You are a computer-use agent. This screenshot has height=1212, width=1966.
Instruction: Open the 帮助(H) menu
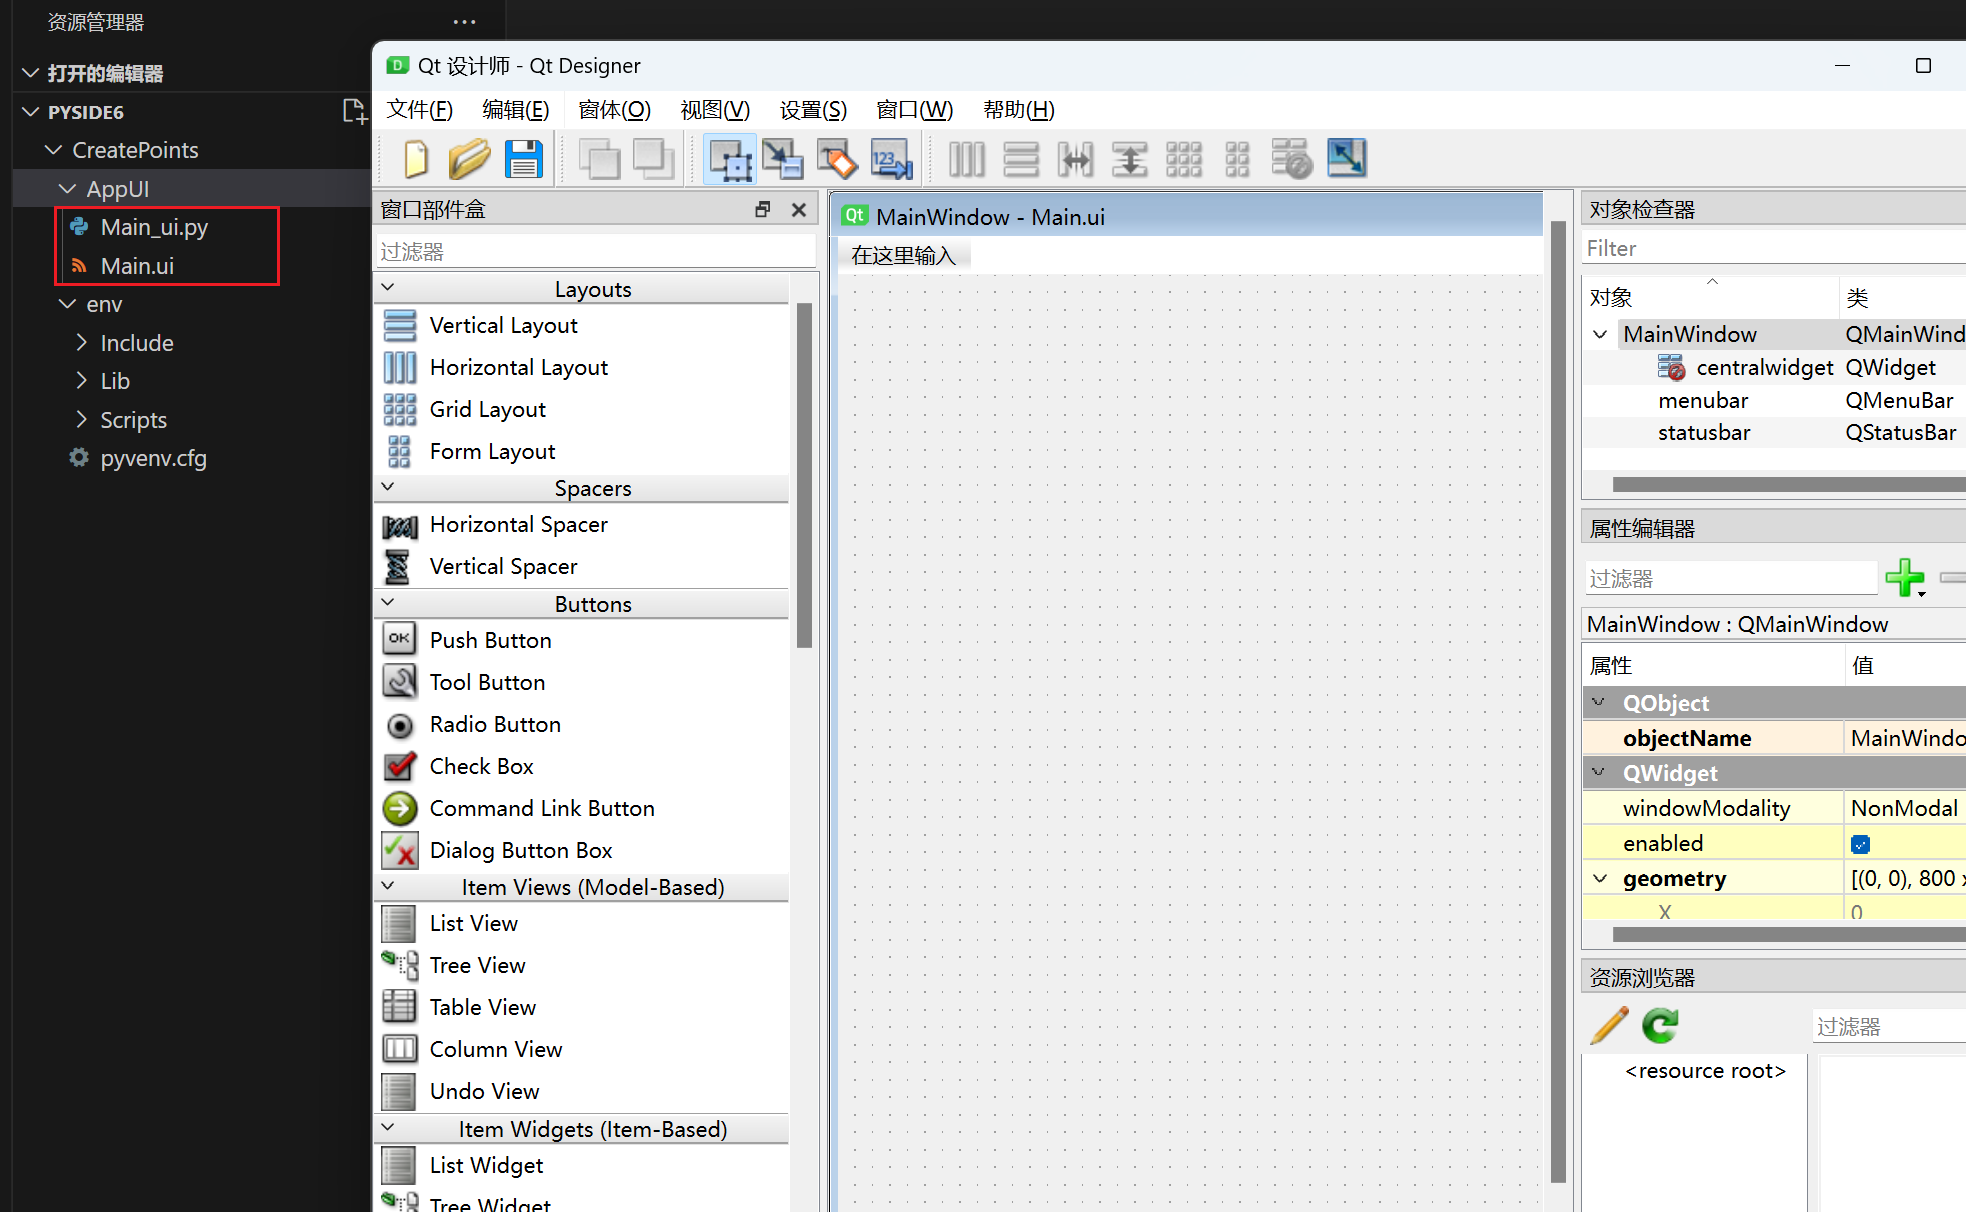click(x=1018, y=110)
